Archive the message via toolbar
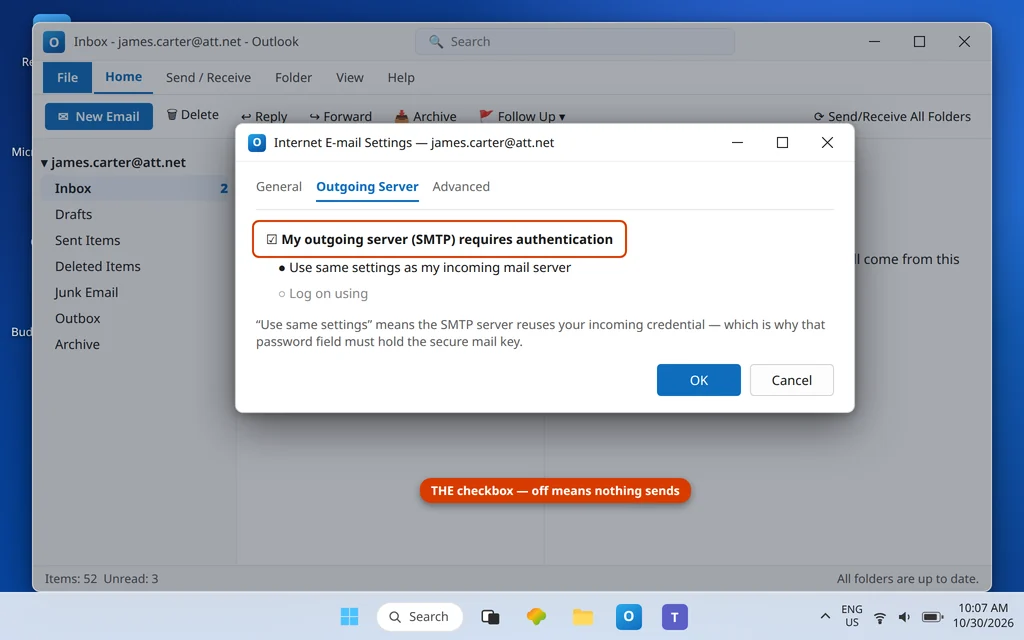The image size is (1024, 640). [425, 116]
